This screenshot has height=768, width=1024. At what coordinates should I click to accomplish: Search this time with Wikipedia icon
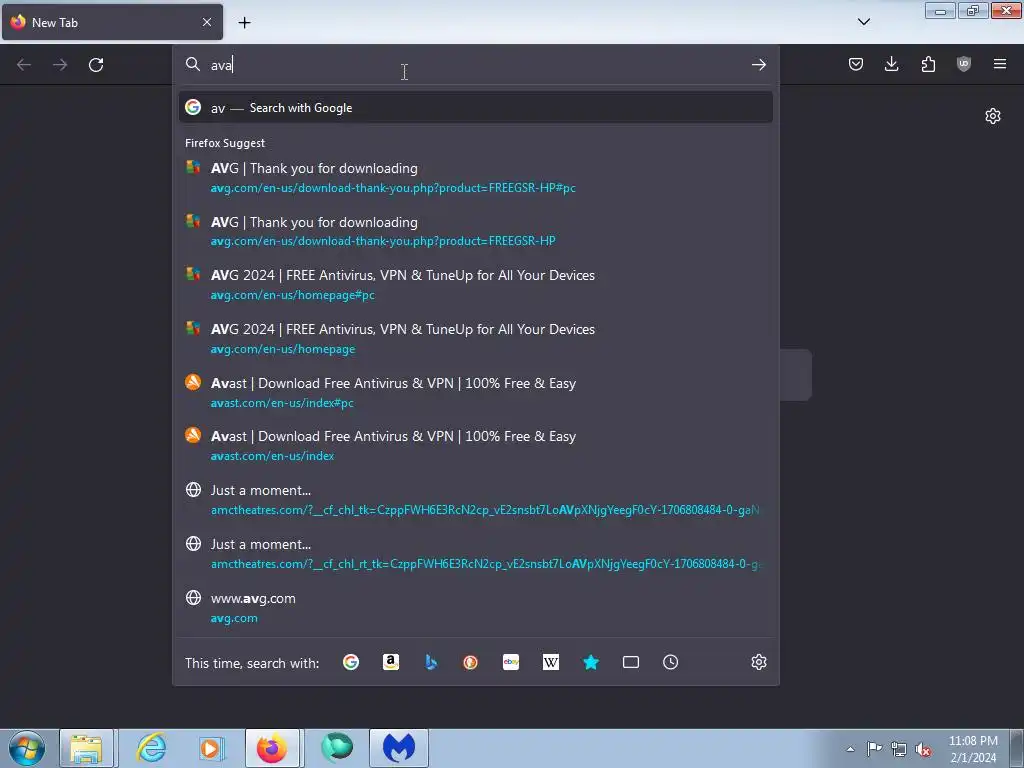(551, 662)
